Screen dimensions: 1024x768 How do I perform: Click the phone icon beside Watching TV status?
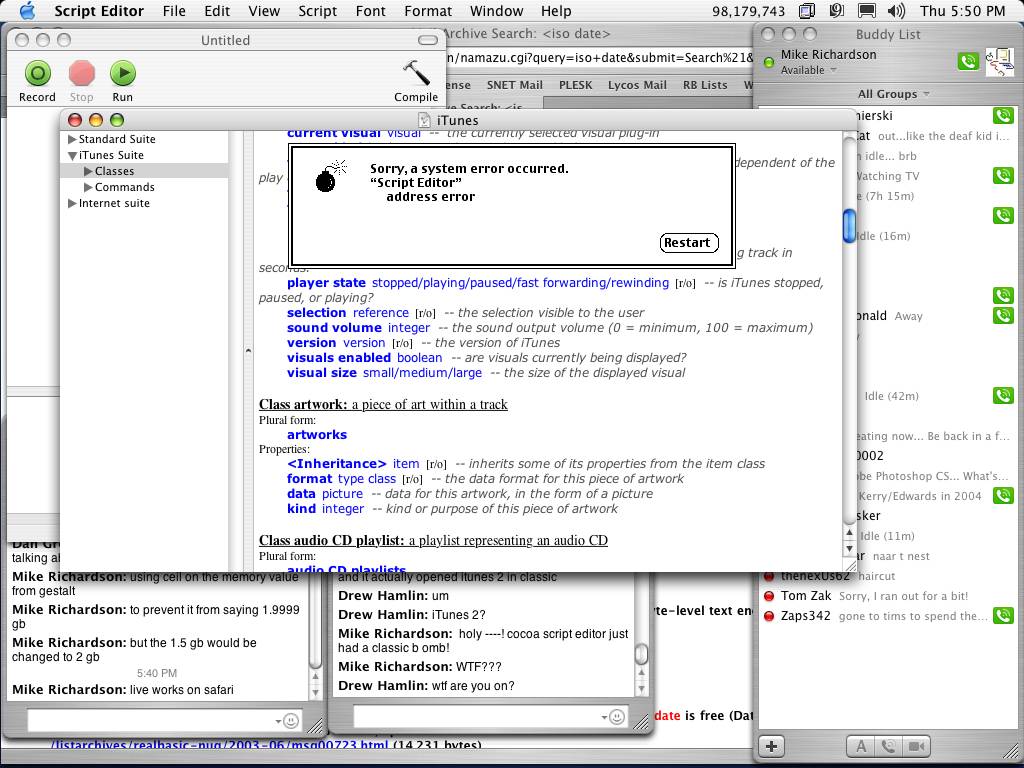tap(1003, 175)
